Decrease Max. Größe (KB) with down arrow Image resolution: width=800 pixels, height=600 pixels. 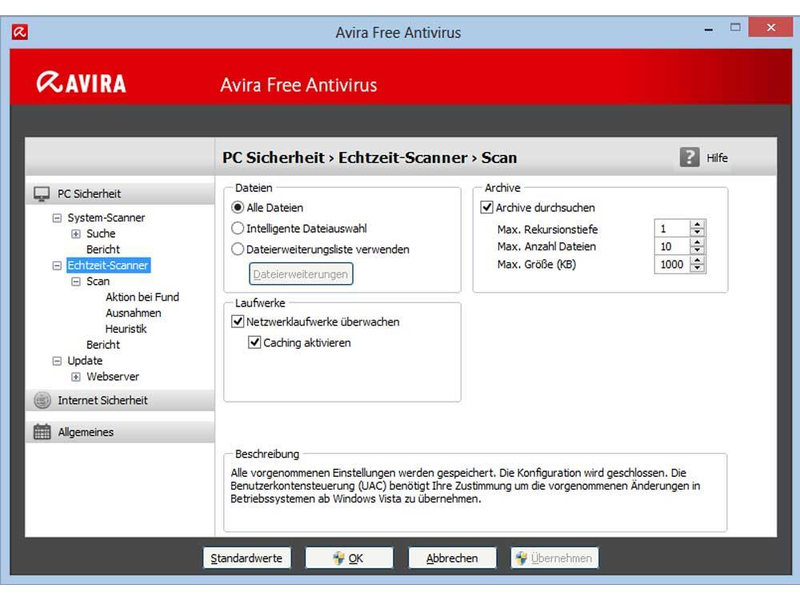[697, 268]
